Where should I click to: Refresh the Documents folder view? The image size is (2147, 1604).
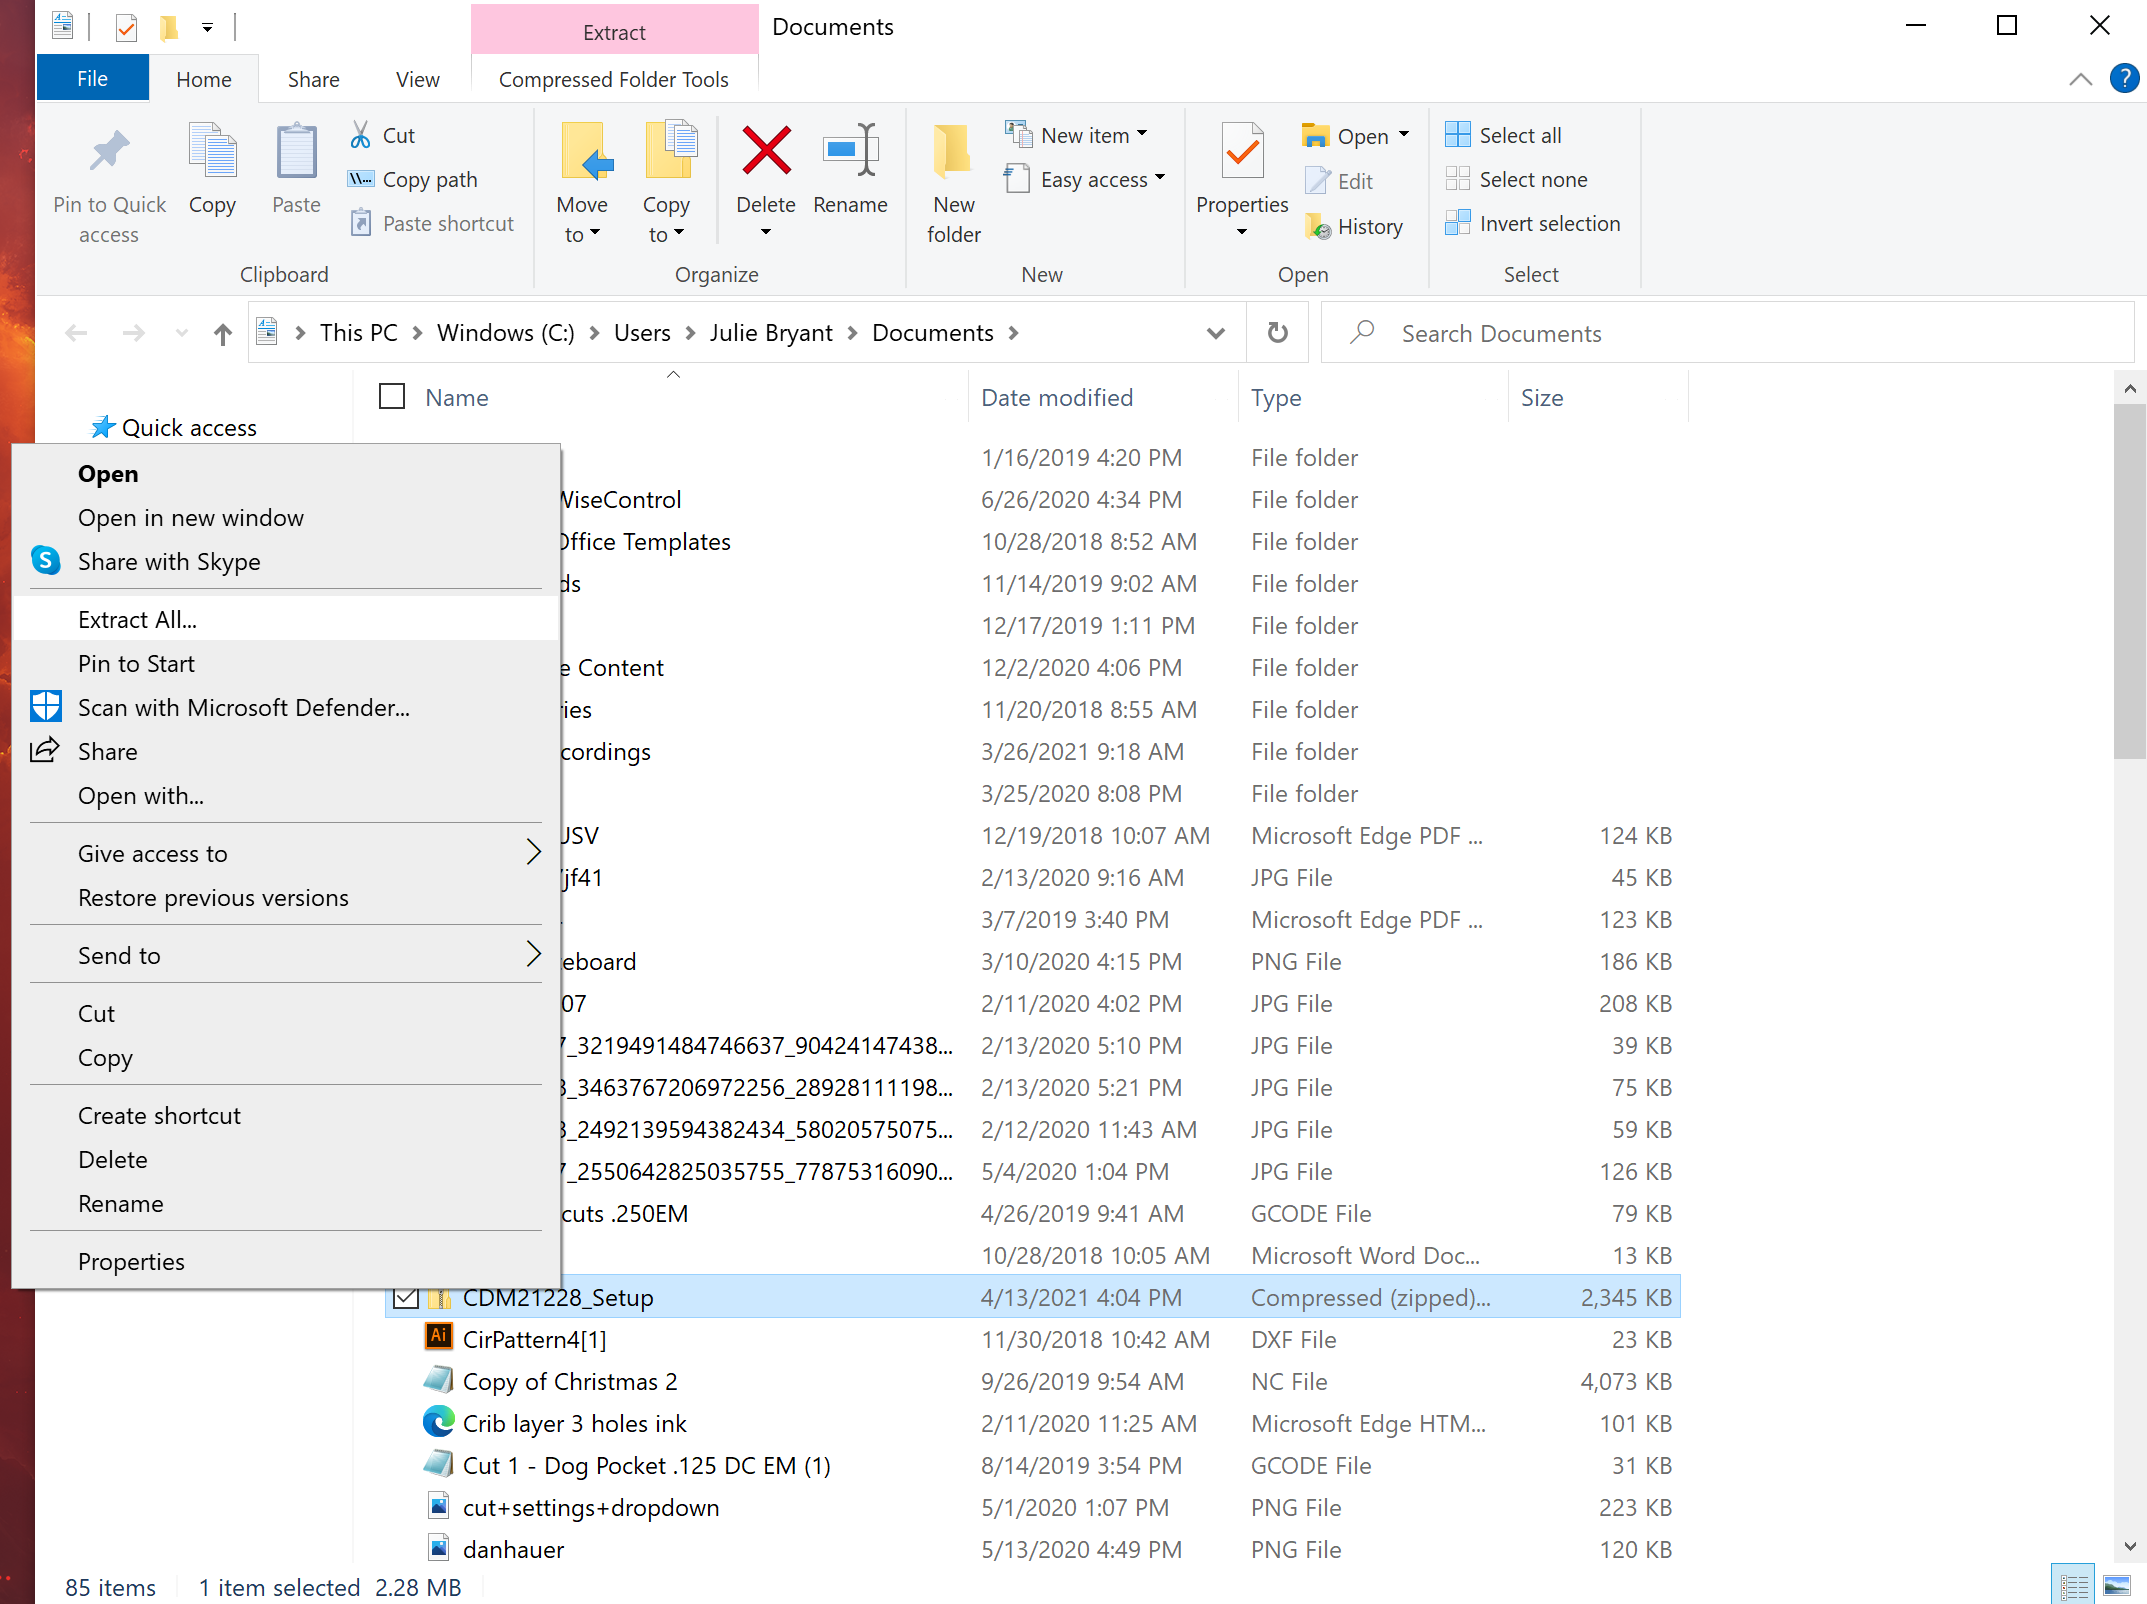(x=1277, y=332)
